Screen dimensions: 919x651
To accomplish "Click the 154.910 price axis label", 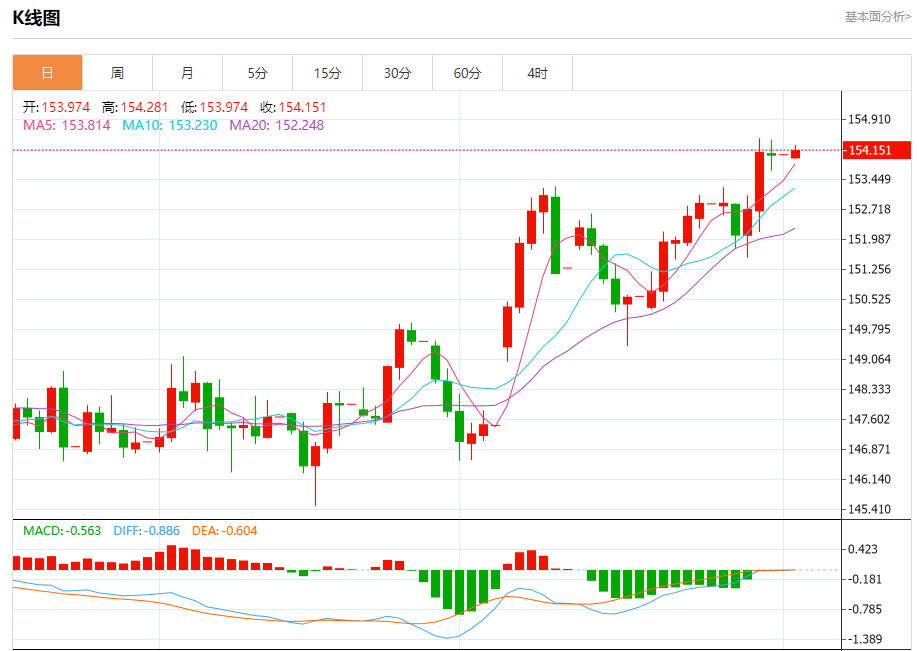I will [870, 120].
